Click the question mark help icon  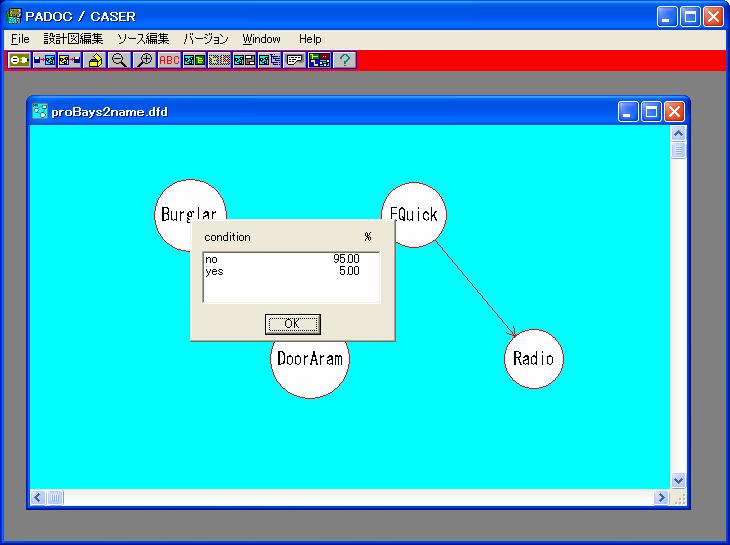tap(345, 60)
